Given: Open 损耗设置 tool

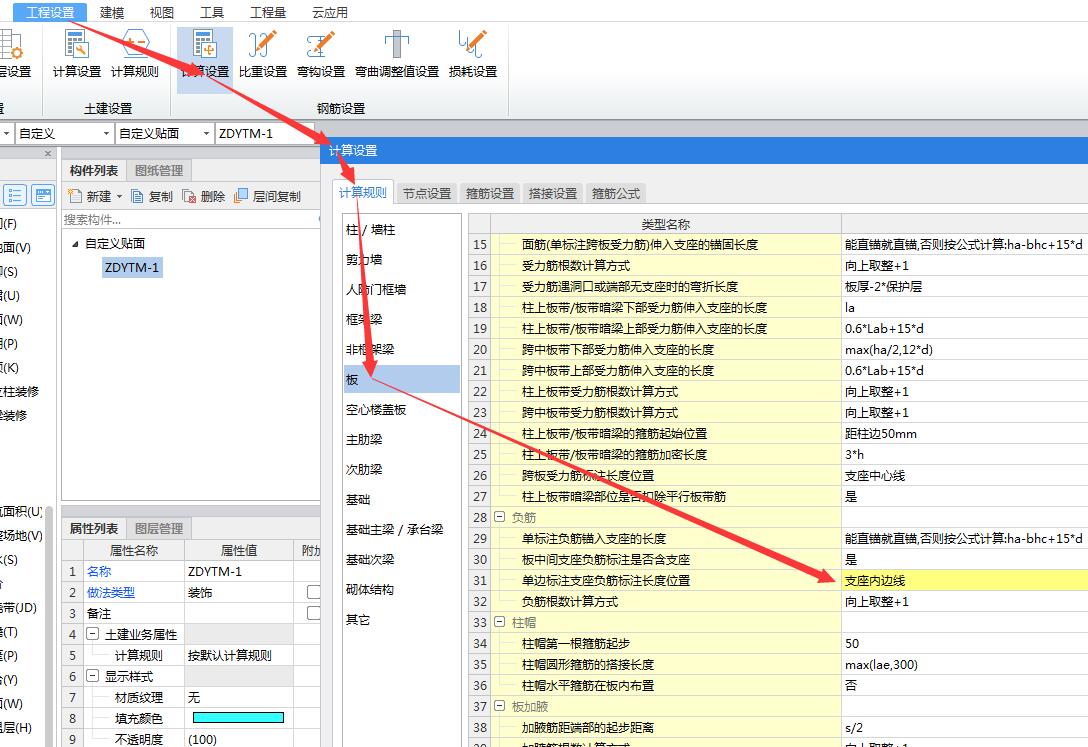Looking at the screenshot, I should point(473,53).
